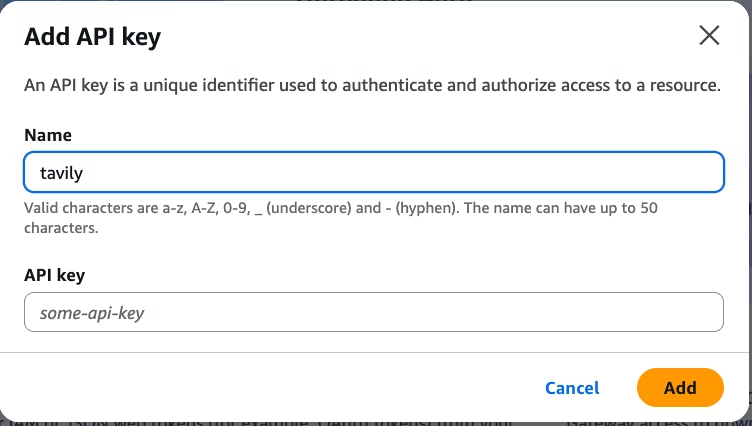Click the X icon at top right
Screen dimensions: 752x426
point(709,36)
